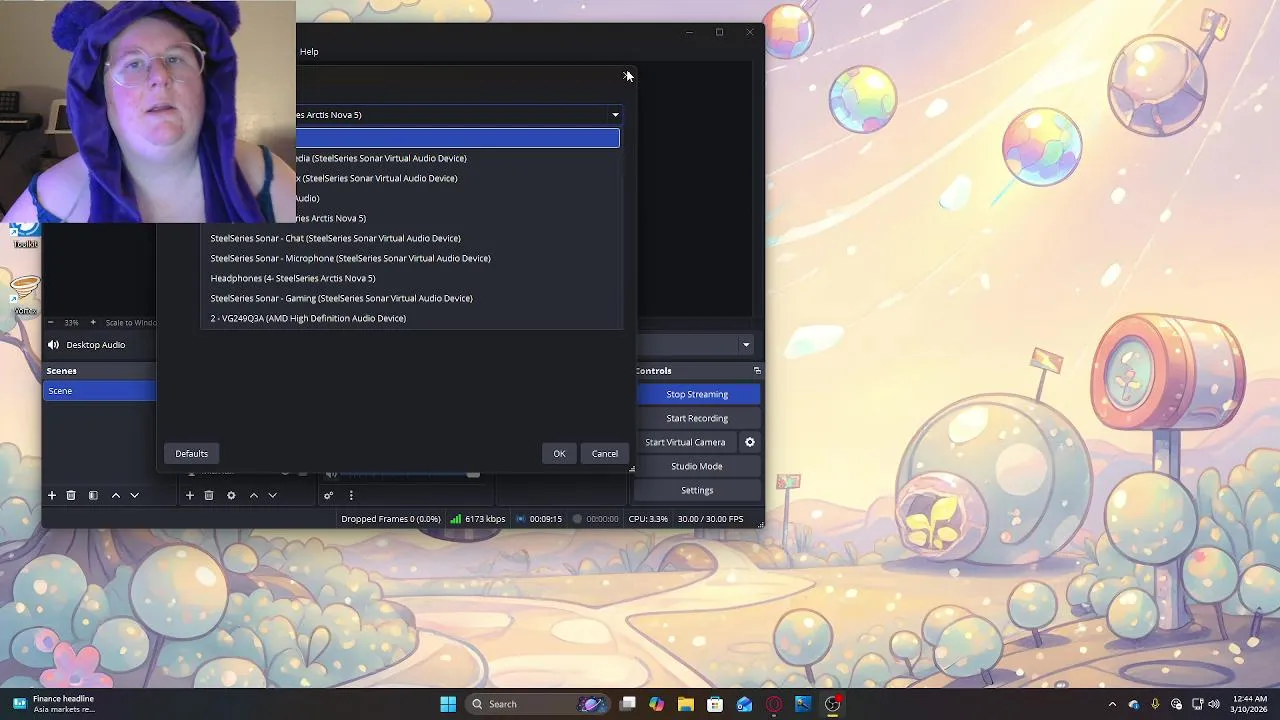Screen dimensions: 1280x720
Task: Click microphone tray icon
Action: click(1155, 704)
